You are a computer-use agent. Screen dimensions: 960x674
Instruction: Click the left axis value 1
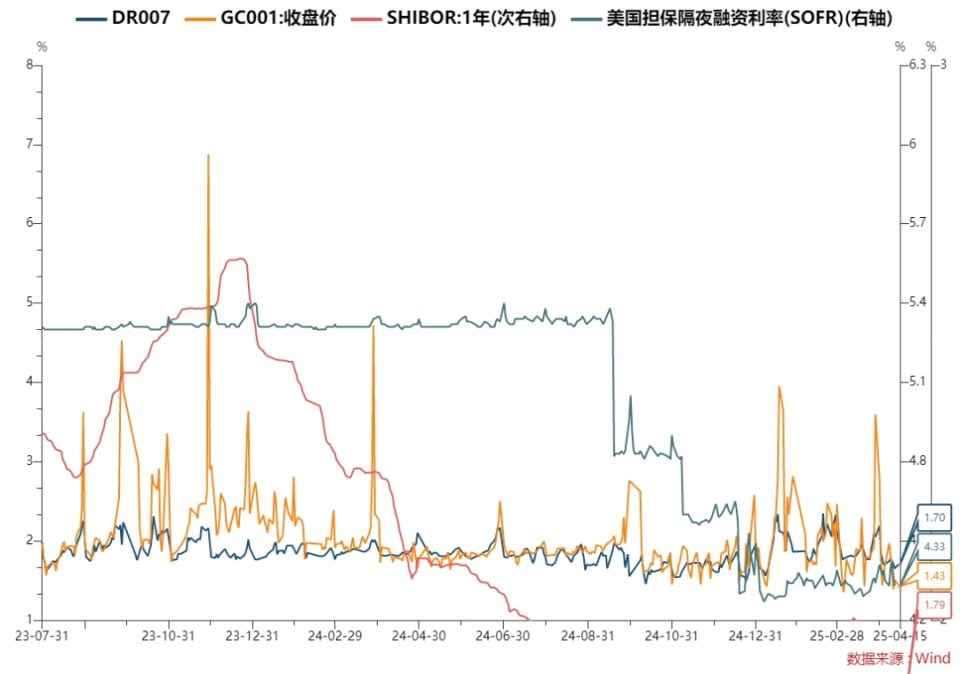(x=29, y=620)
